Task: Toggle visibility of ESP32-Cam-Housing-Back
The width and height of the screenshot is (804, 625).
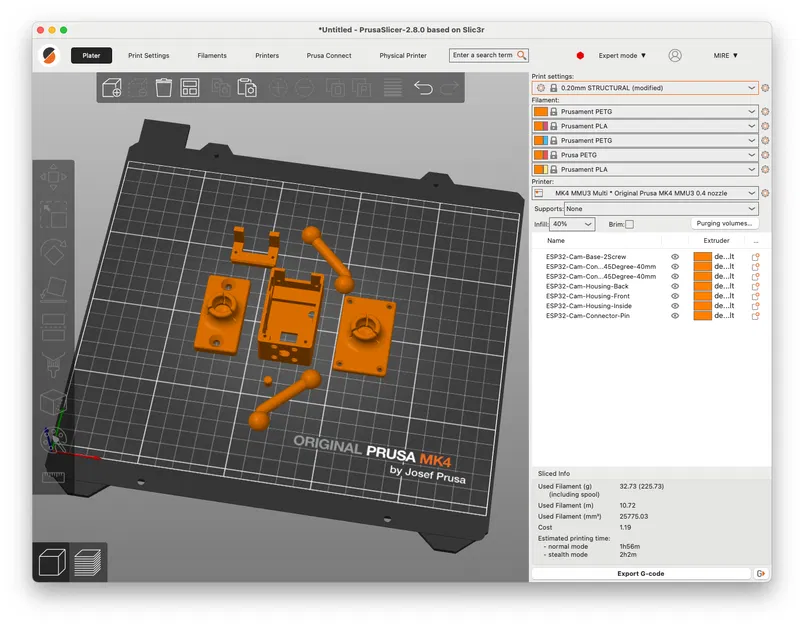Action: point(675,286)
